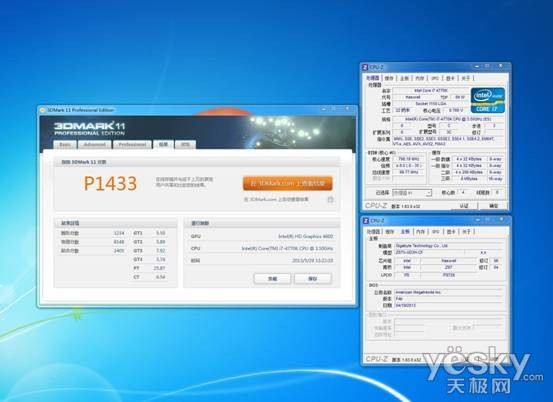Click the P1433 score value

[110, 183]
